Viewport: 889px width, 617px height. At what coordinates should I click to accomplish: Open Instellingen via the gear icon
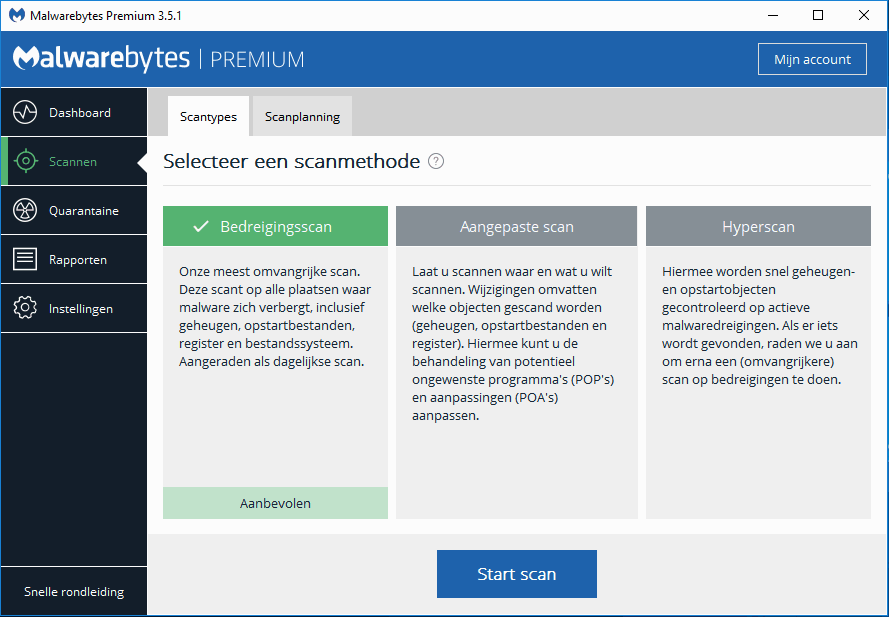tap(25, 309)
